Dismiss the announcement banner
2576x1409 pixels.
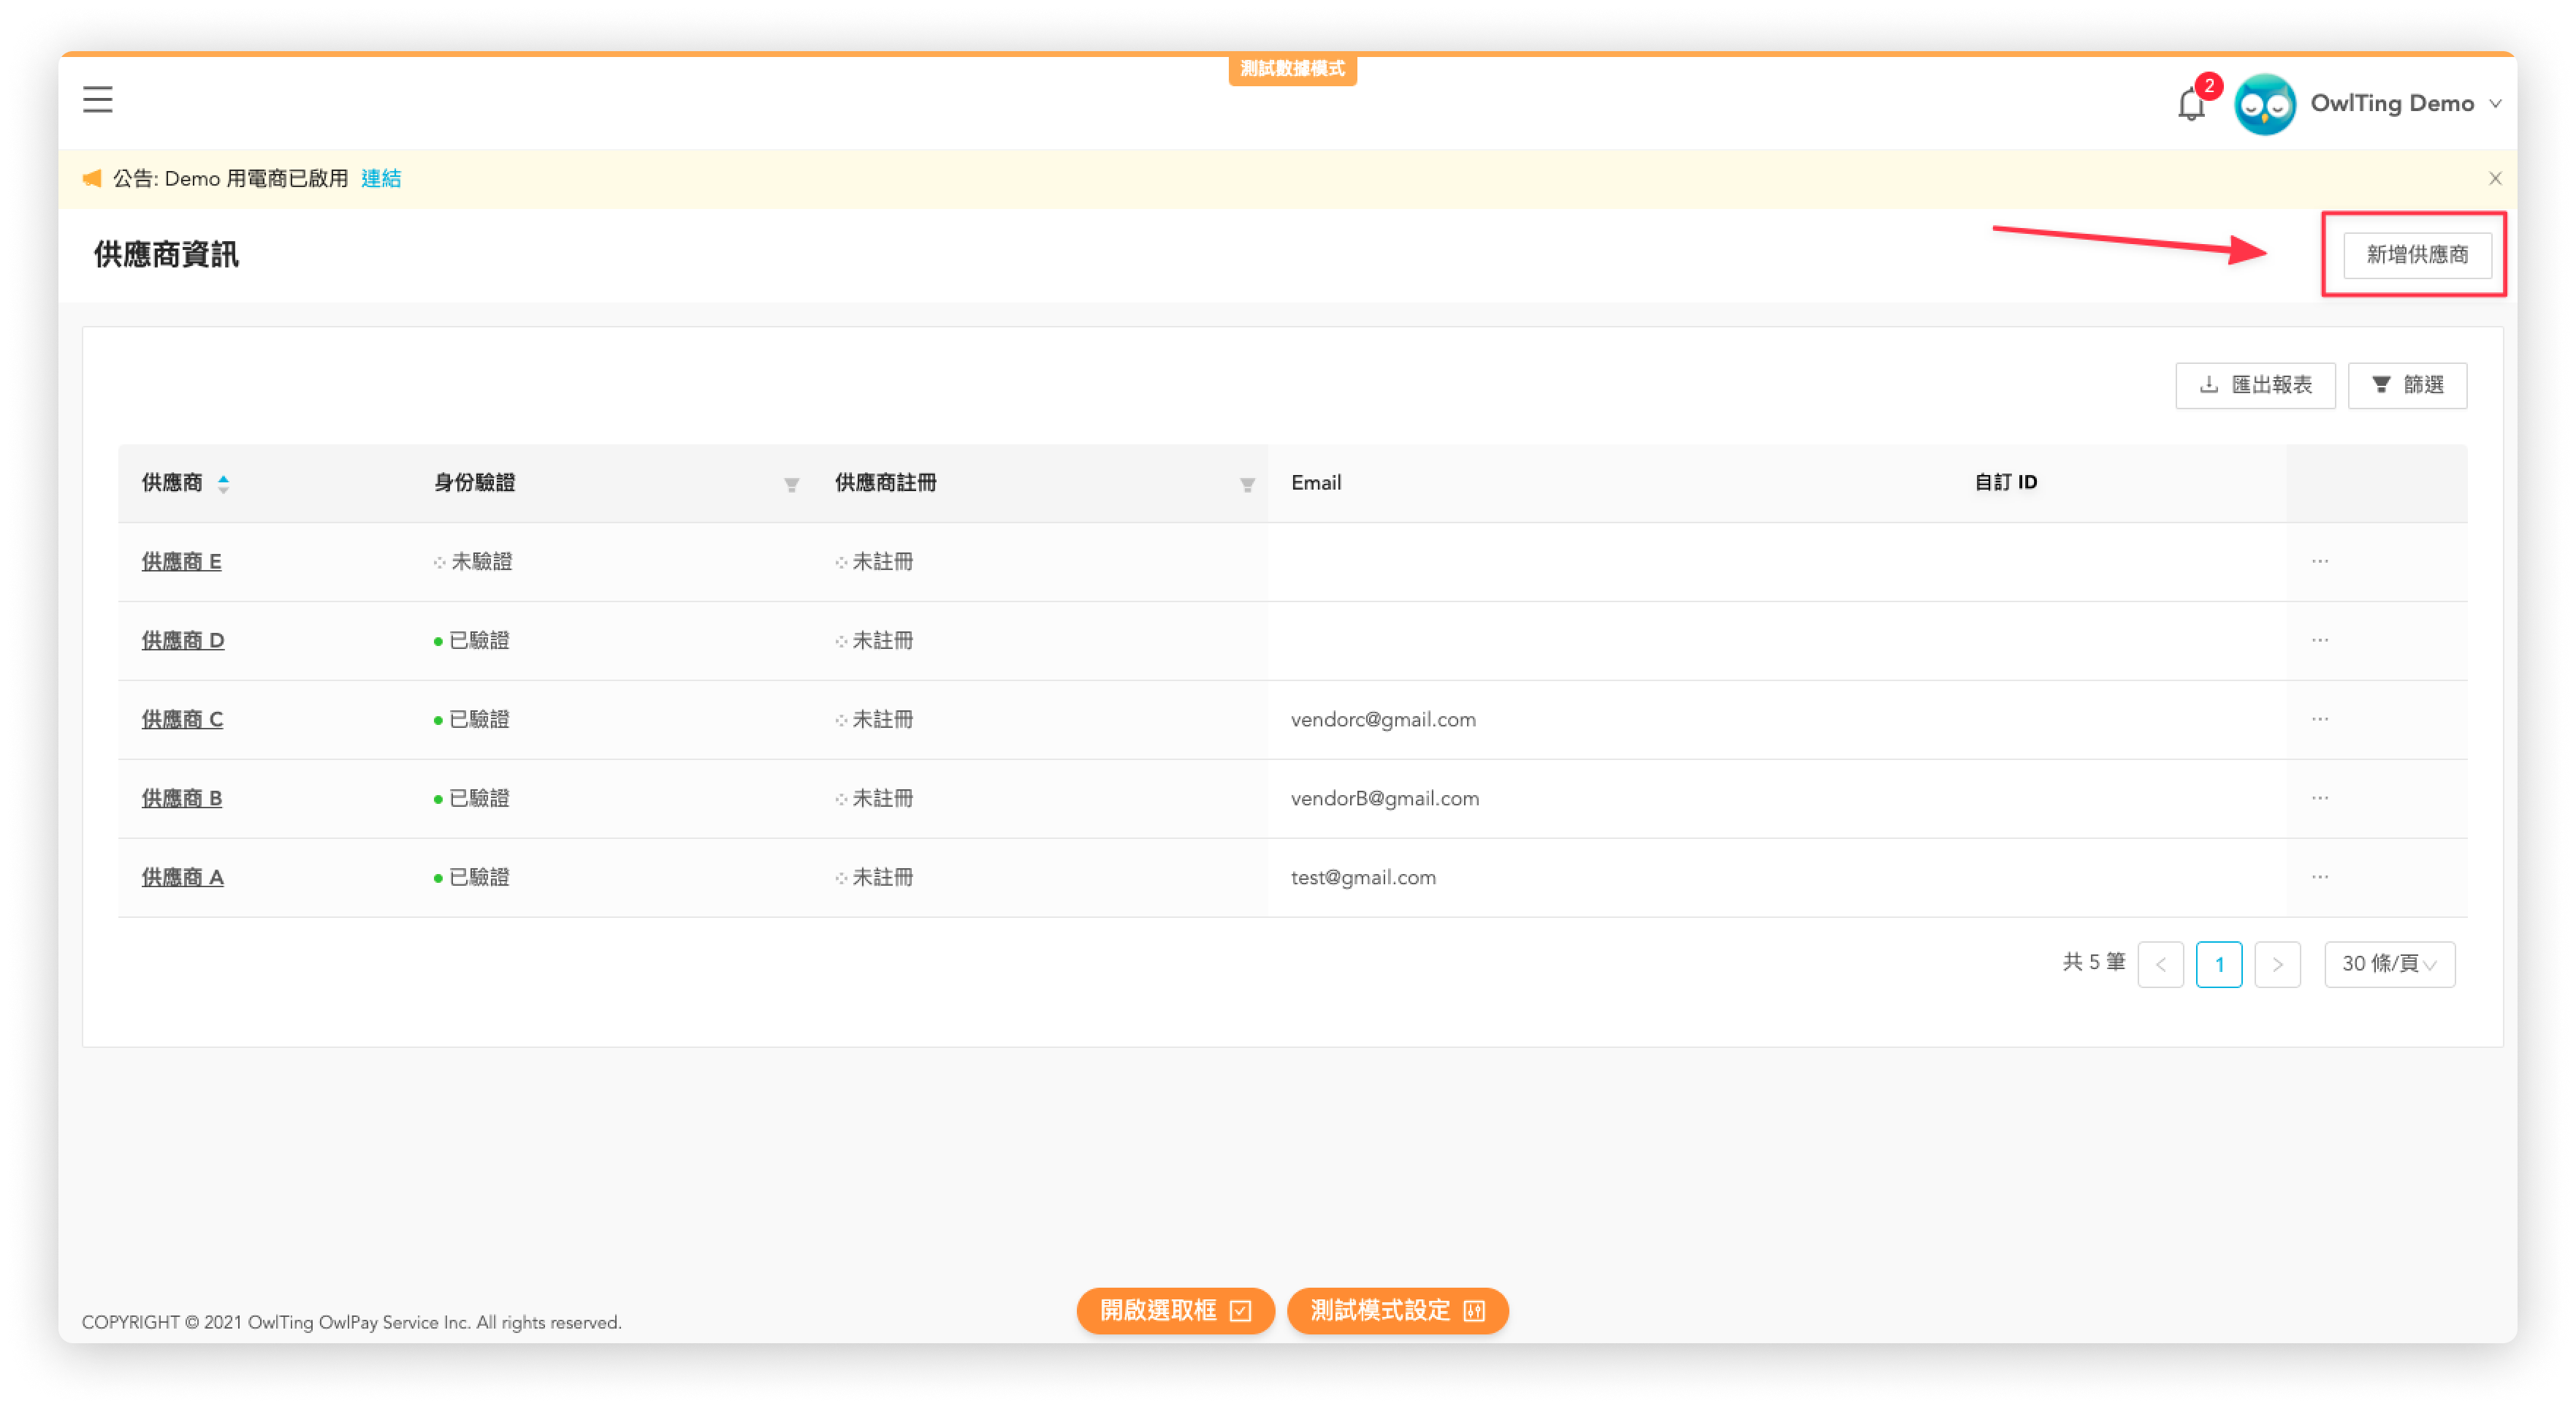tap(2494, 179)
